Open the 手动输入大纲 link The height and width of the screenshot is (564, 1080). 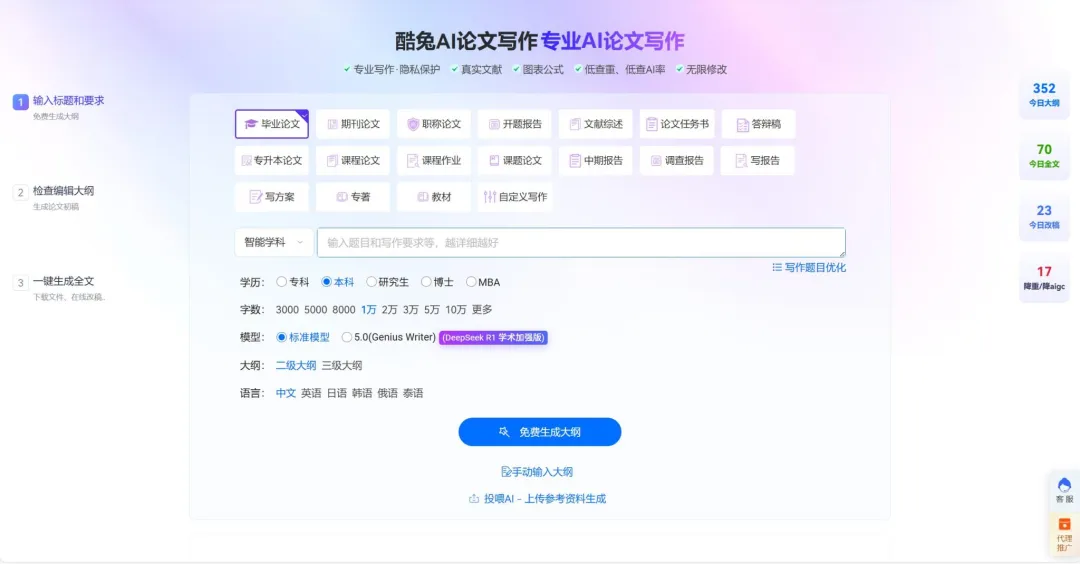tap(537, 472)
